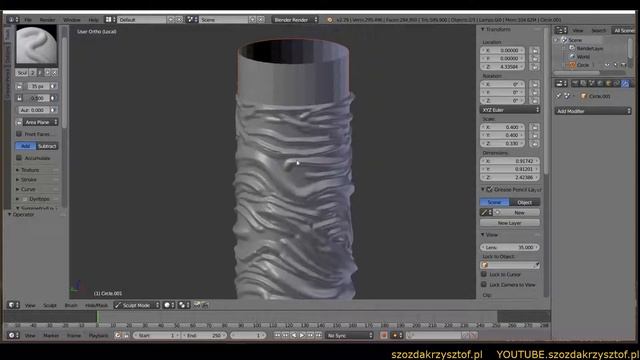This screenshot has width=640, height=360.
Task: Open the File menu
Action: 28,20
